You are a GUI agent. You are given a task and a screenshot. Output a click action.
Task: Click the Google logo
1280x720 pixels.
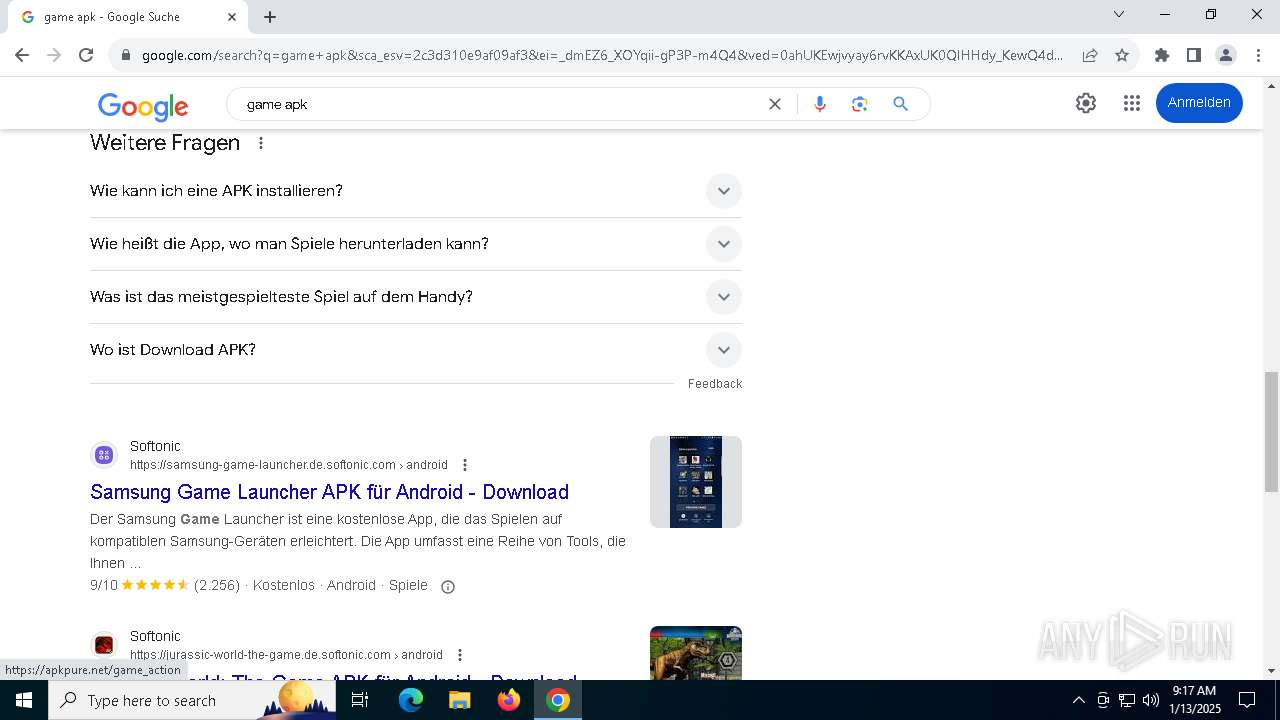tap(143, 105)
